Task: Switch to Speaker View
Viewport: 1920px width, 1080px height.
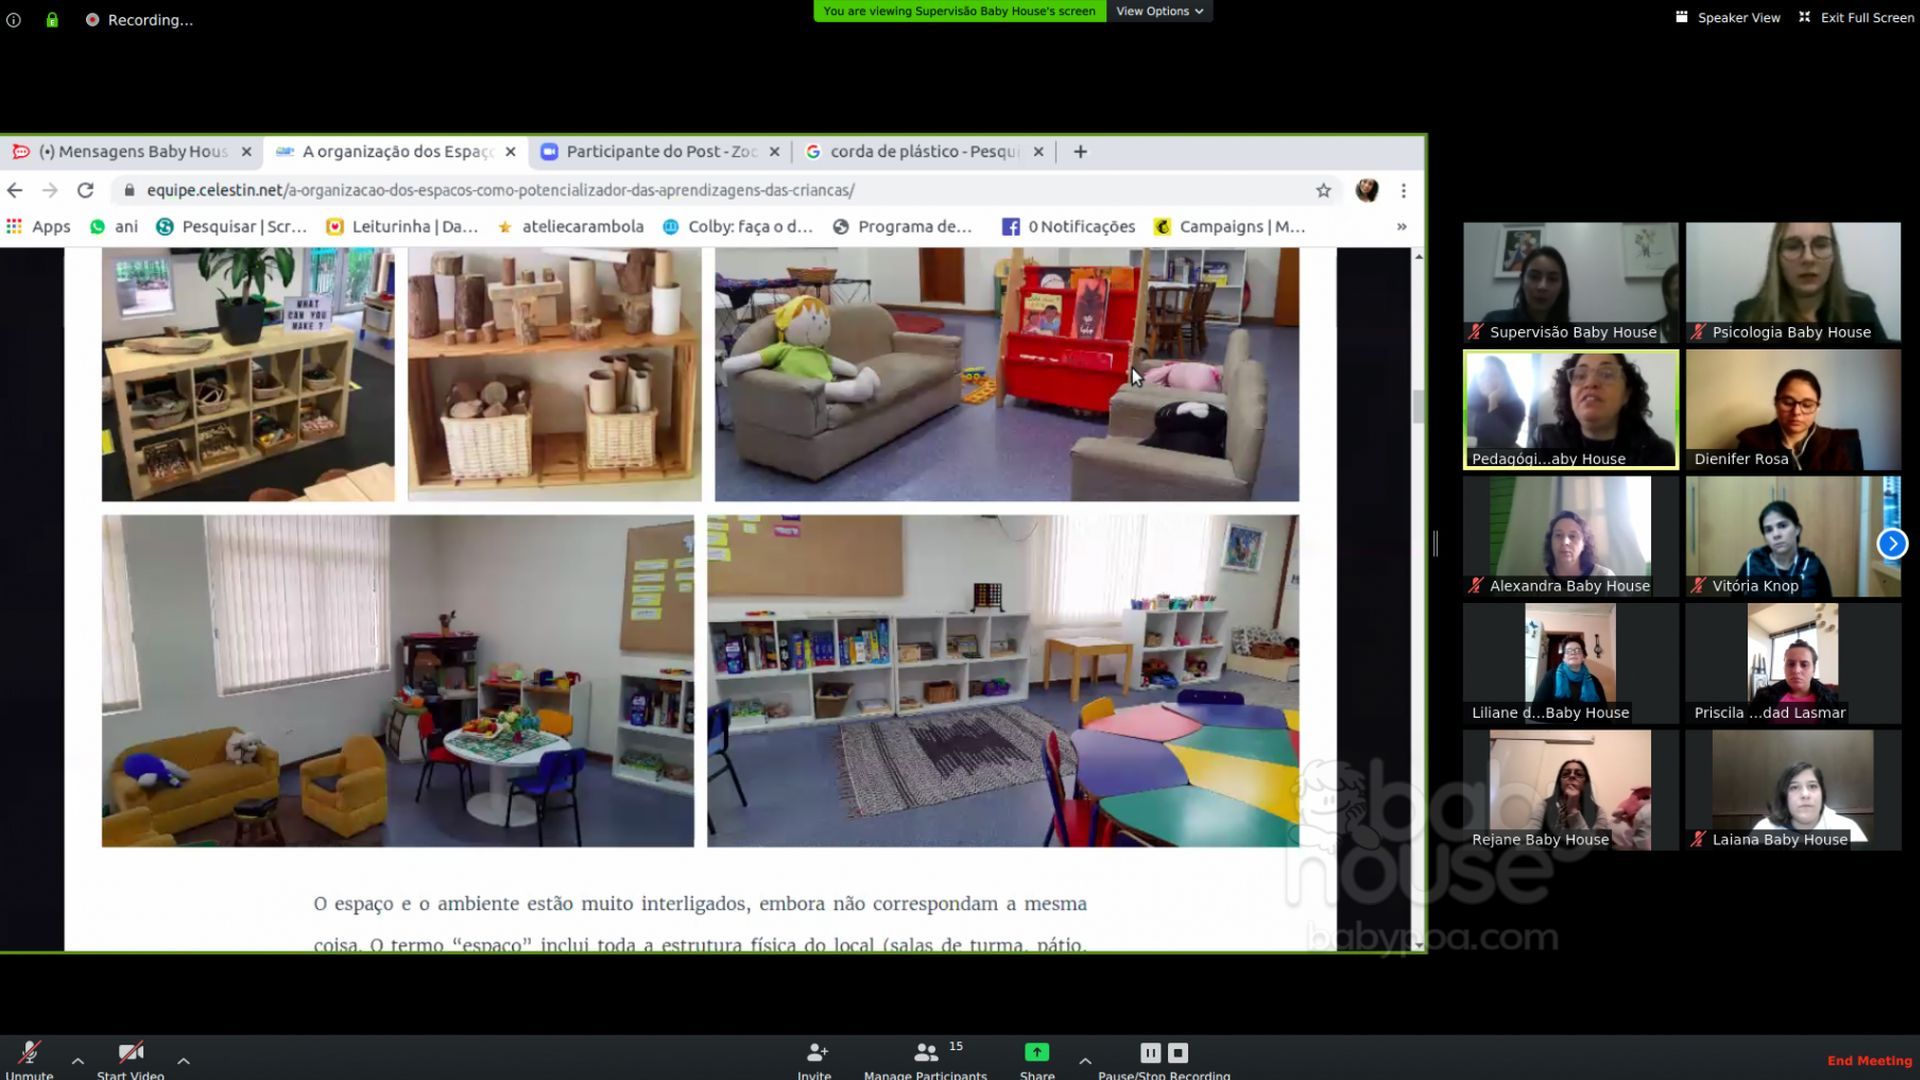Action: pyautogui.click(x=1728, y=17)
